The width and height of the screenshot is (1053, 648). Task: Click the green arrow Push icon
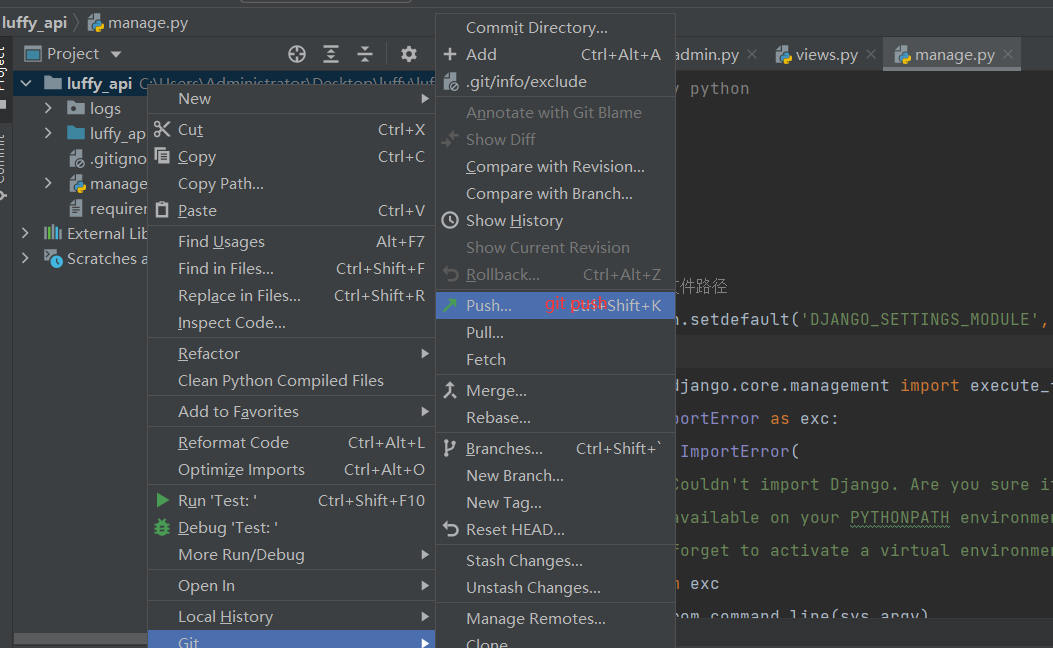[x=450, y=305]
